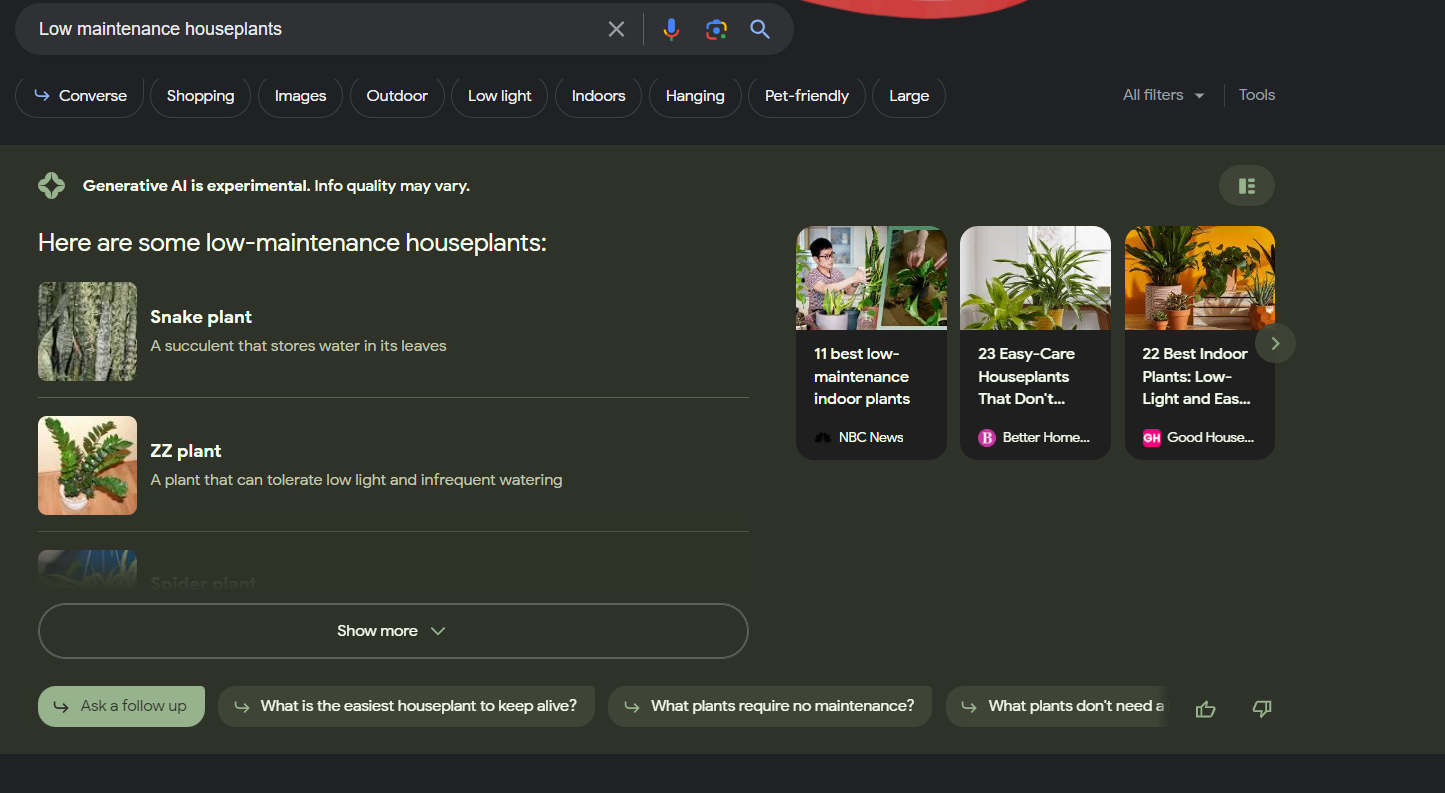Switch to the Shopping filter
This screenshot has width=1445, height=793.
click(x=200, y=96)
